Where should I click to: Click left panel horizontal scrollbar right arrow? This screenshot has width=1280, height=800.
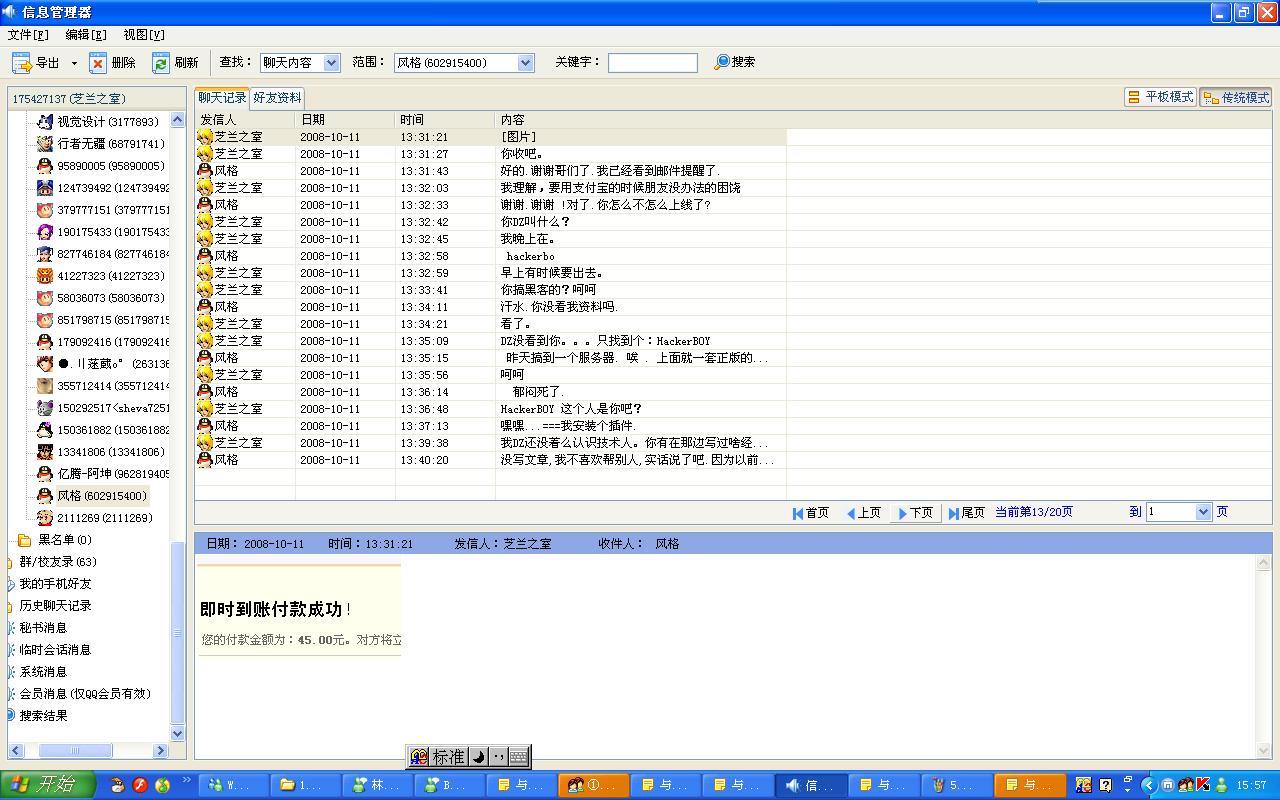click(x=160, y=750)
